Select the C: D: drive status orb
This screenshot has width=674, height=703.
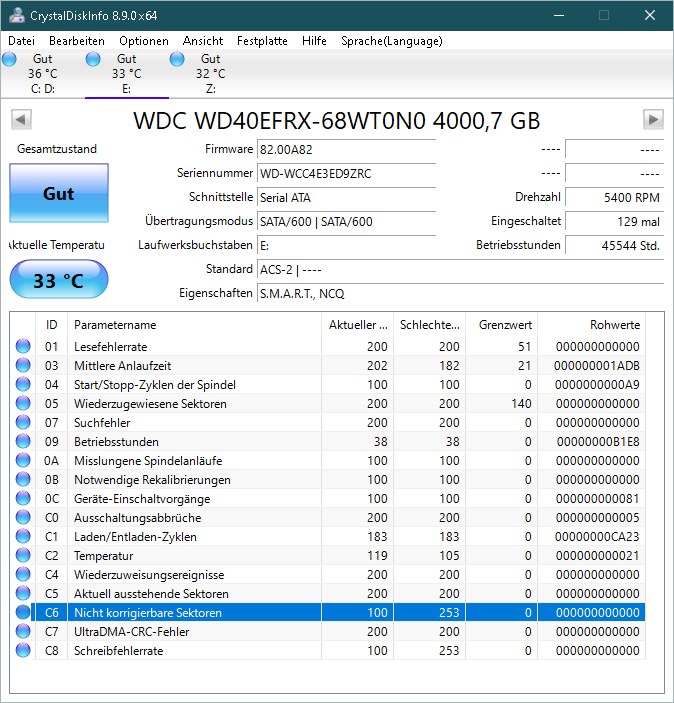pyautogui.click(x=9, y=59)
